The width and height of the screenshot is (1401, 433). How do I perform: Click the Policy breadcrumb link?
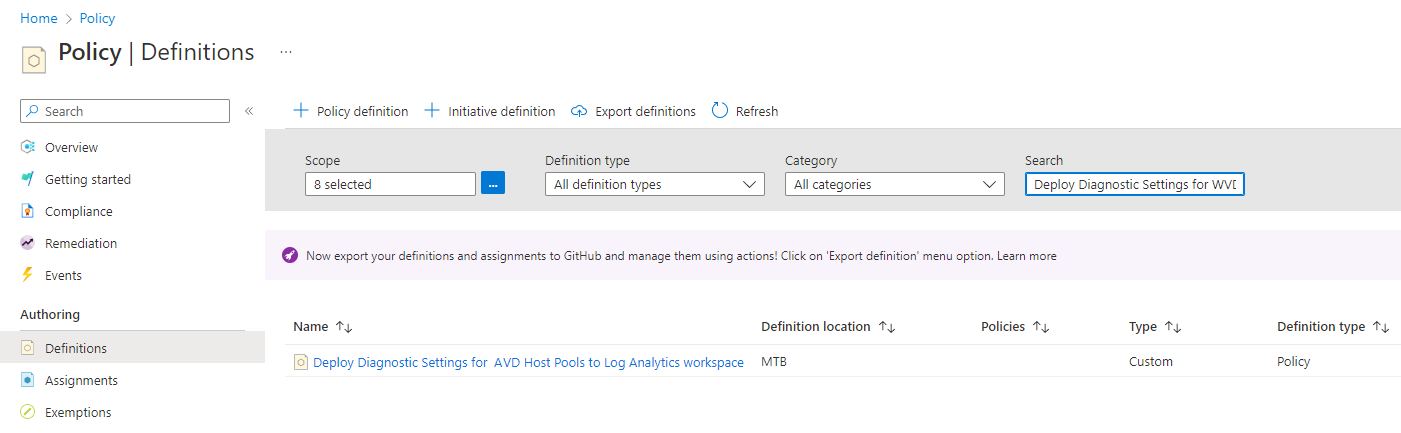tap(97, 18)
